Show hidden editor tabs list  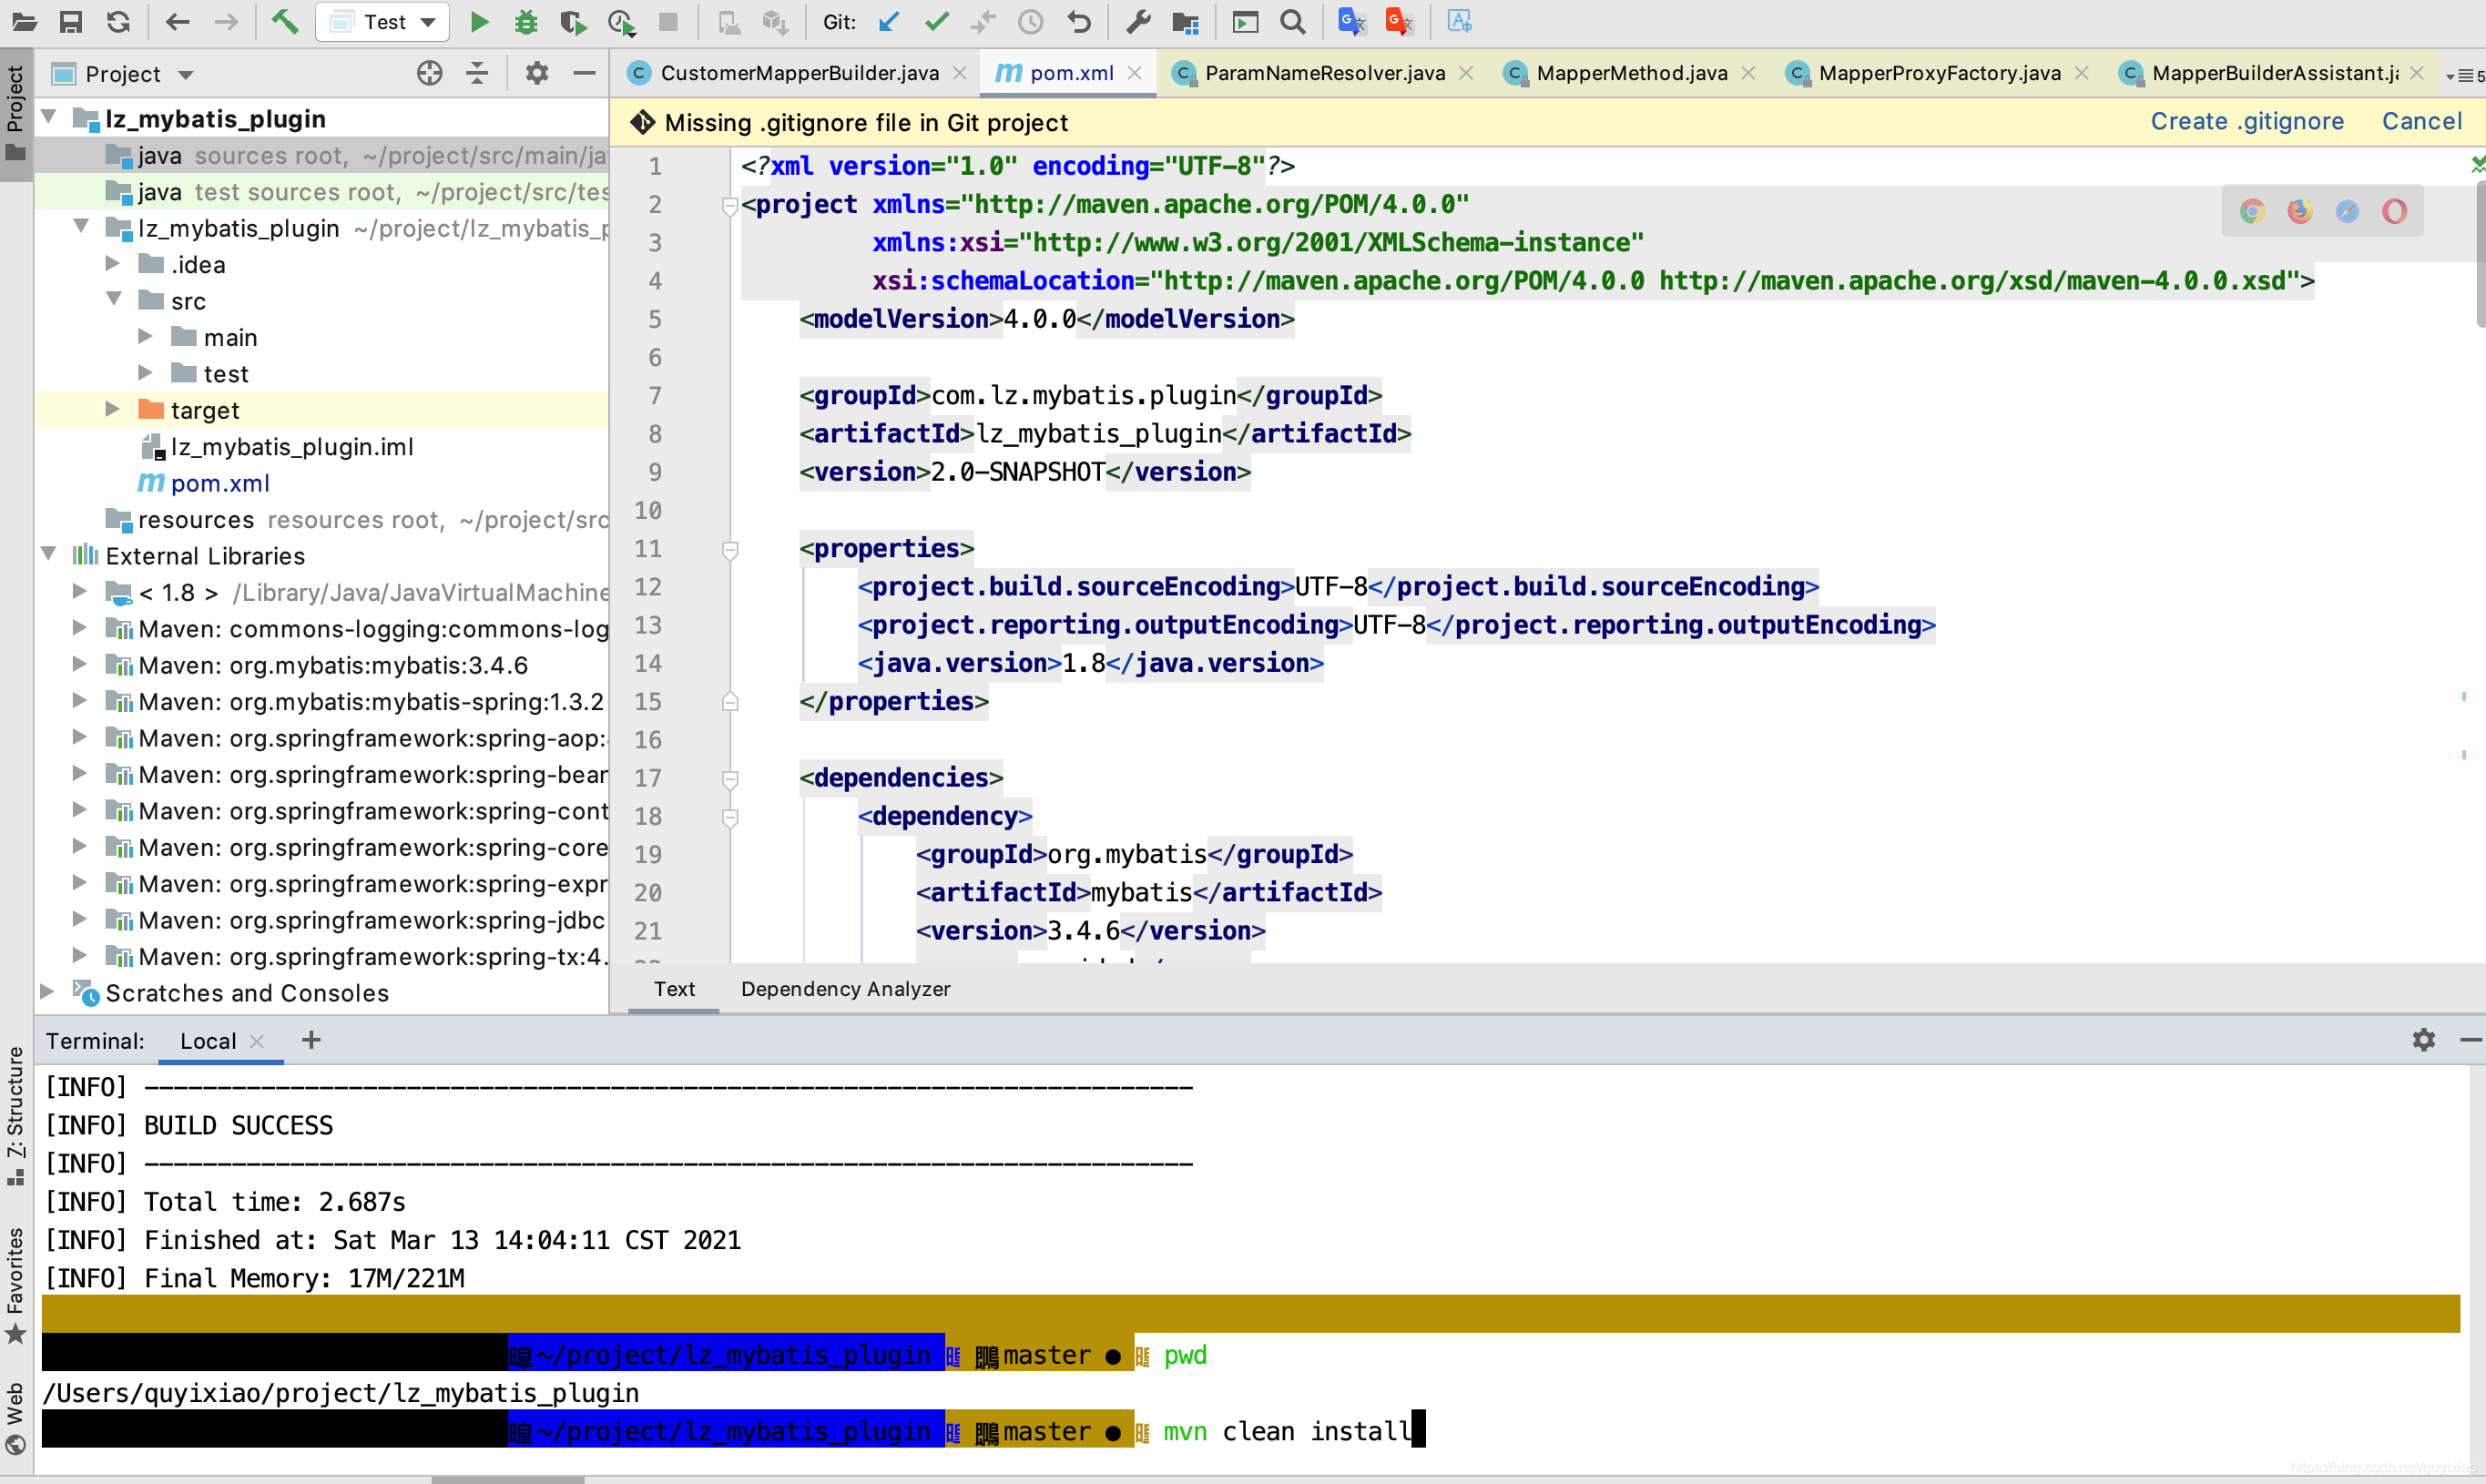coord(2466,75)
